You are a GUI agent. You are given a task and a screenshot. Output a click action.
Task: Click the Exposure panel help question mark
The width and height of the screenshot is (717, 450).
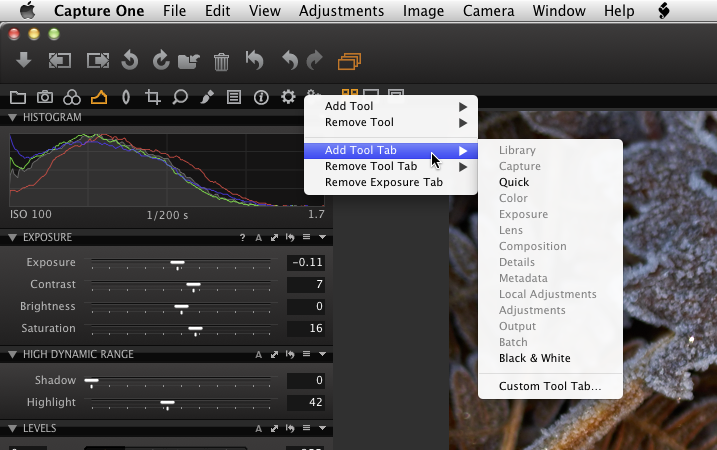pos(242,237)
